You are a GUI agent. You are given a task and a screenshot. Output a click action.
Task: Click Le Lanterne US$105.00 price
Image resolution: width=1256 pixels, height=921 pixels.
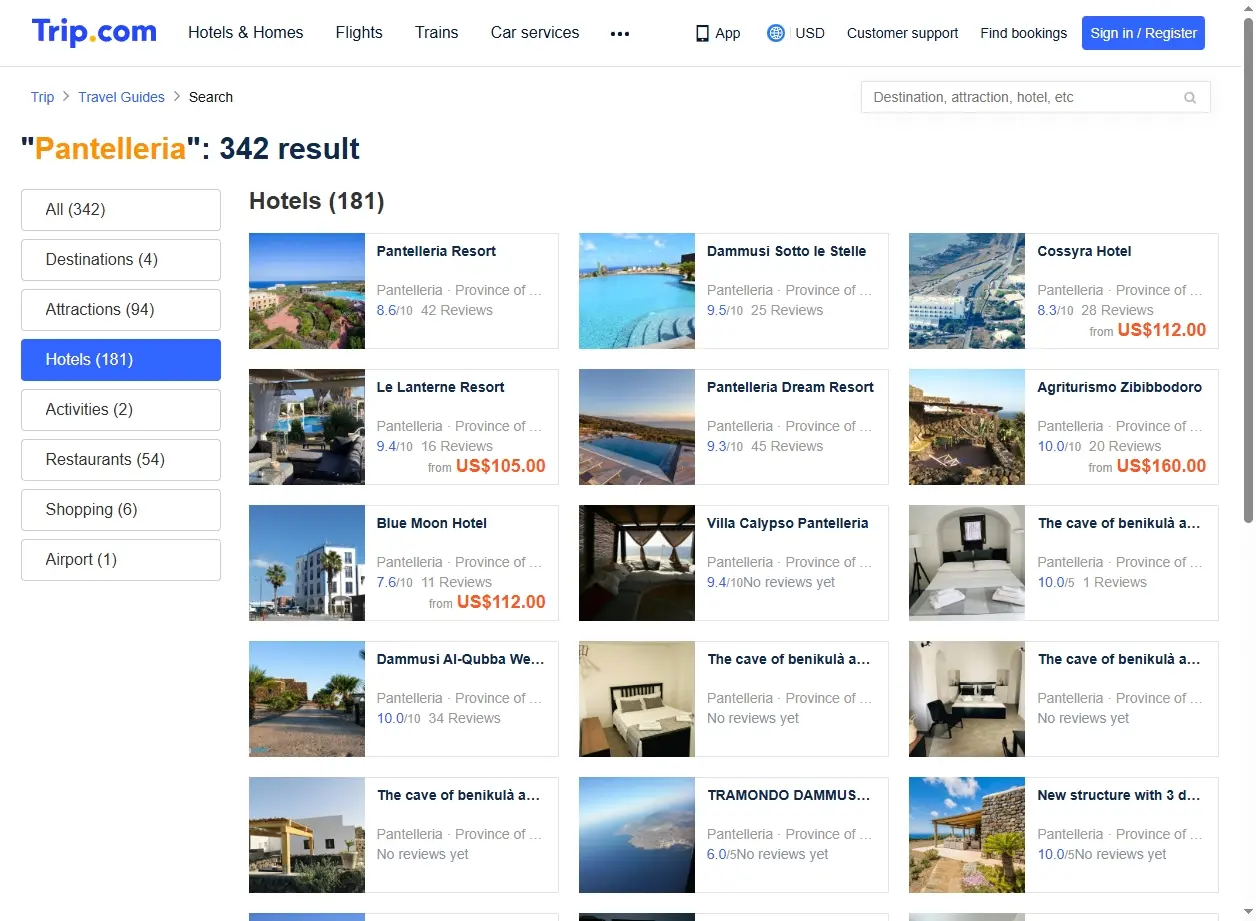501,466
